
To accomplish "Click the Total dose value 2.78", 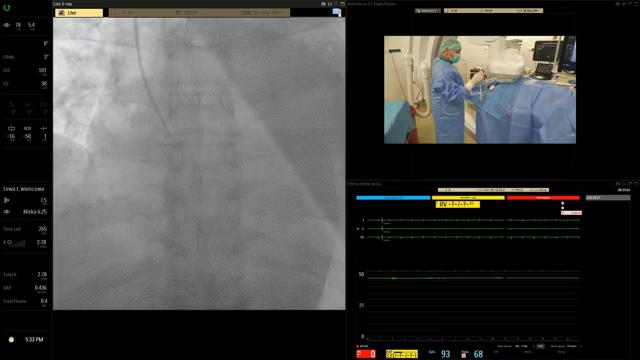I will [42, 275].
